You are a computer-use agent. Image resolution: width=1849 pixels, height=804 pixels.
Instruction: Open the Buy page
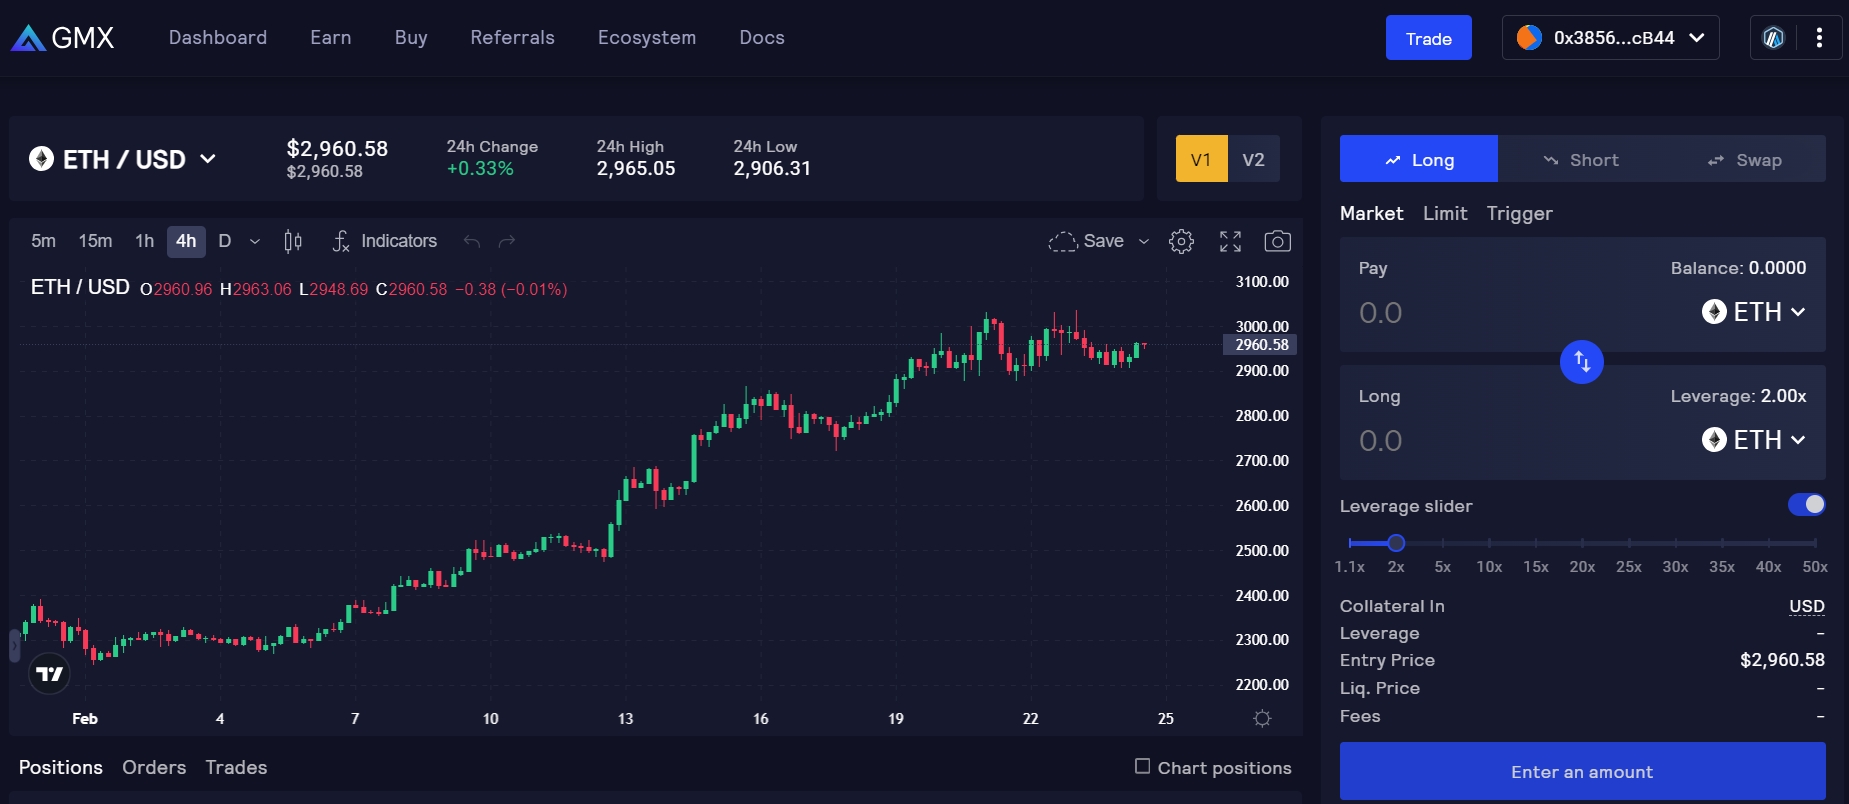click(x=411, y=38)
